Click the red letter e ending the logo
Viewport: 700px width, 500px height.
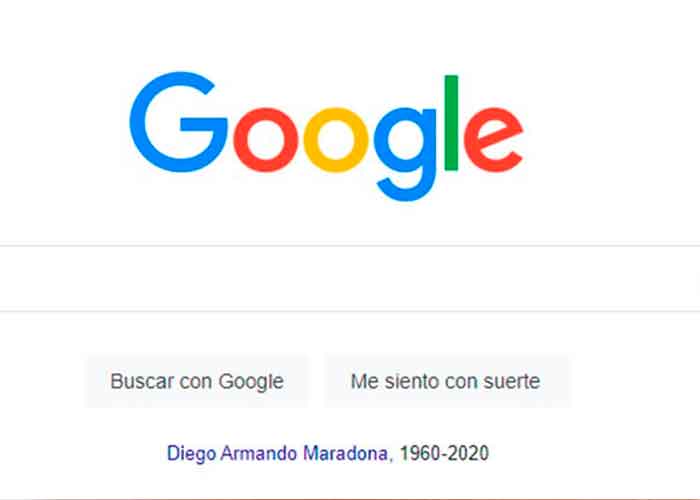tap(494, 140)
